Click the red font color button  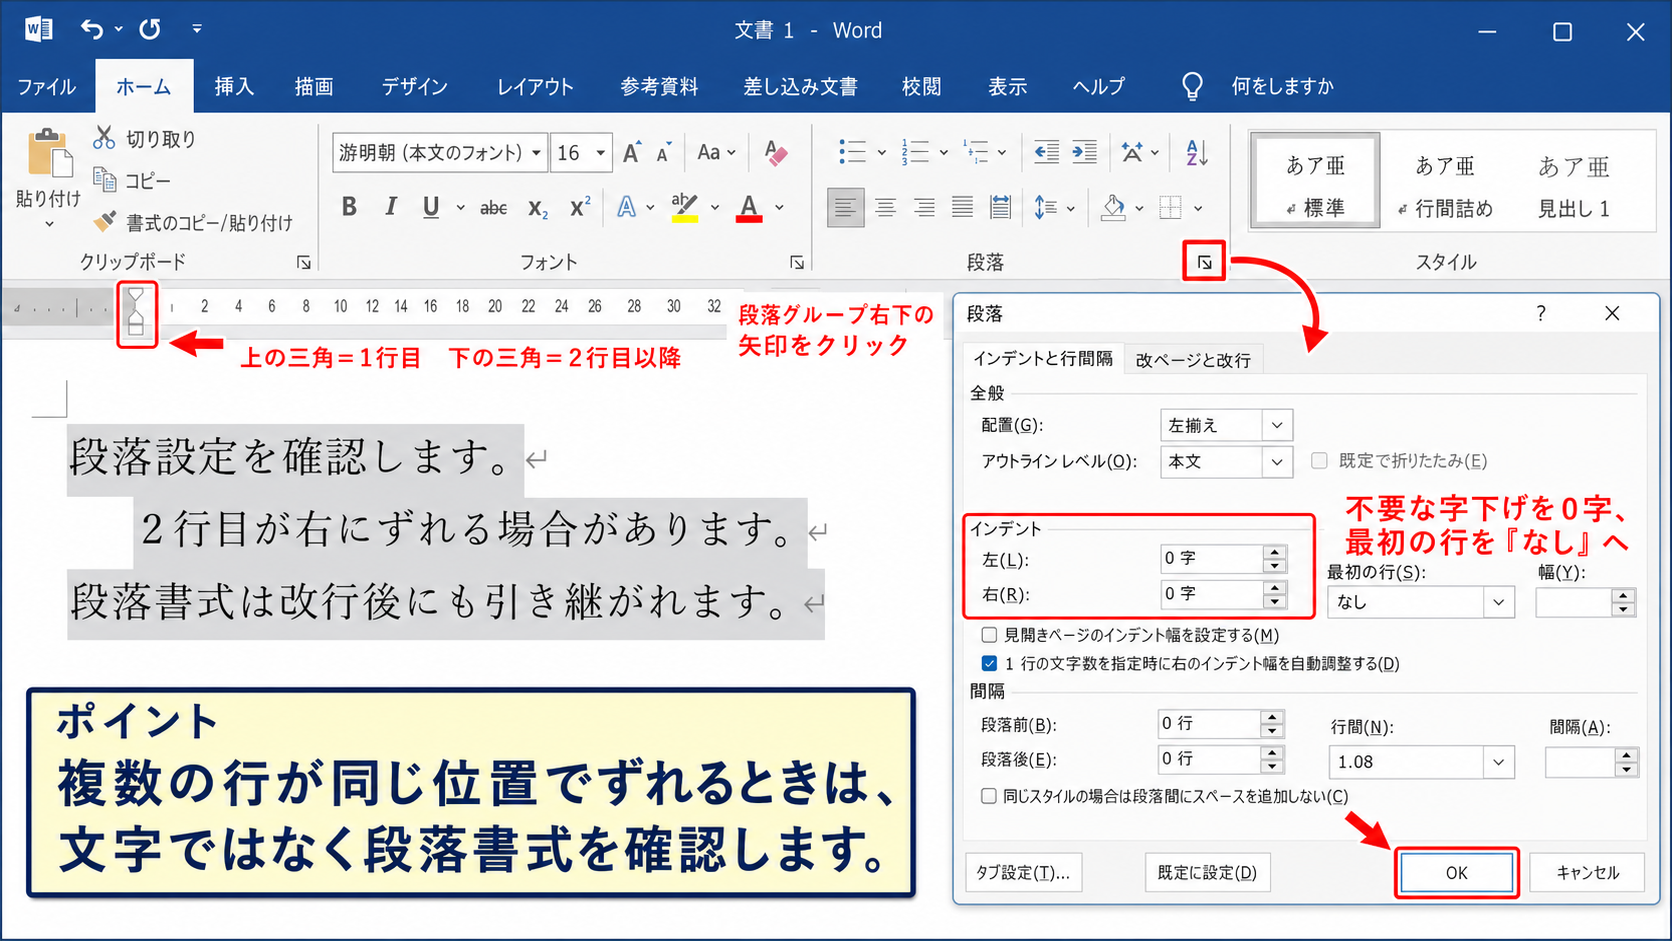pos(749,207)
